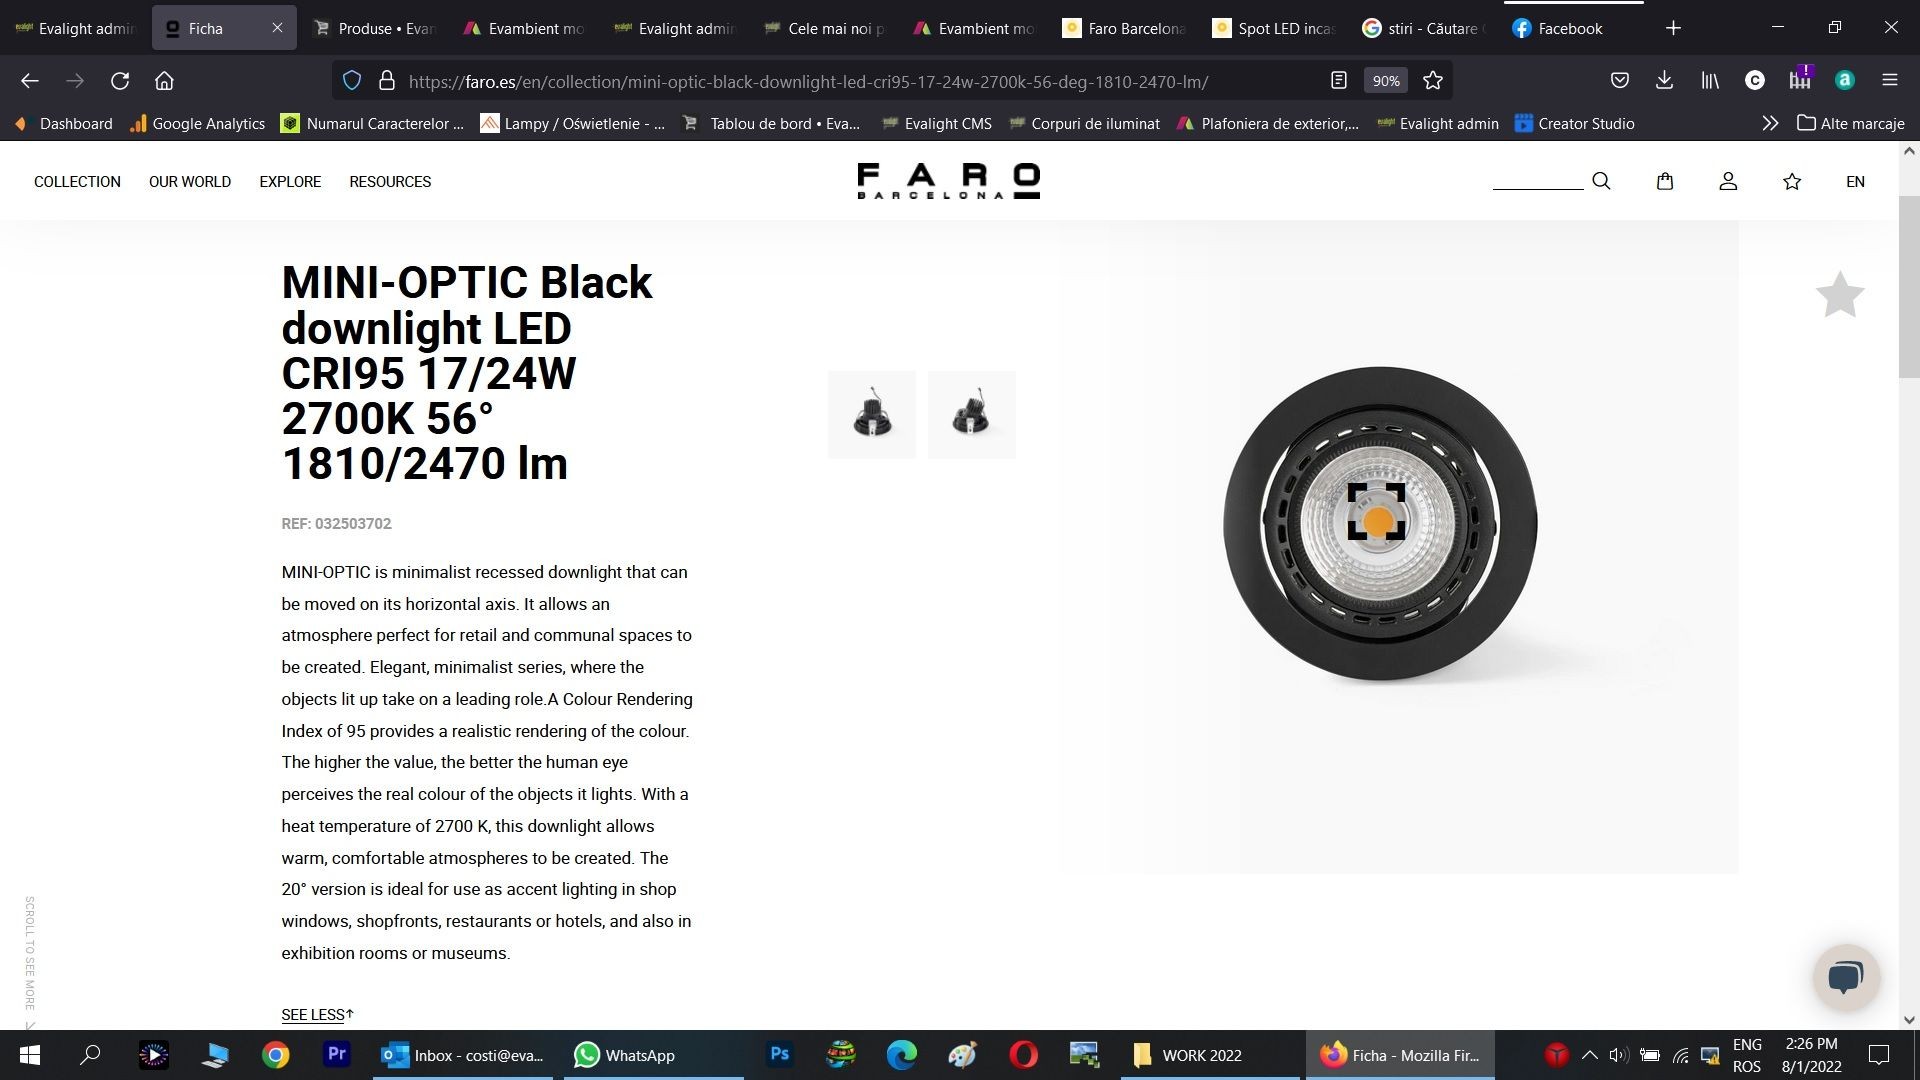Screen dimensions: 1920x1080
Task: Click the search magnifier icon on site
Action: [1601, 181]
